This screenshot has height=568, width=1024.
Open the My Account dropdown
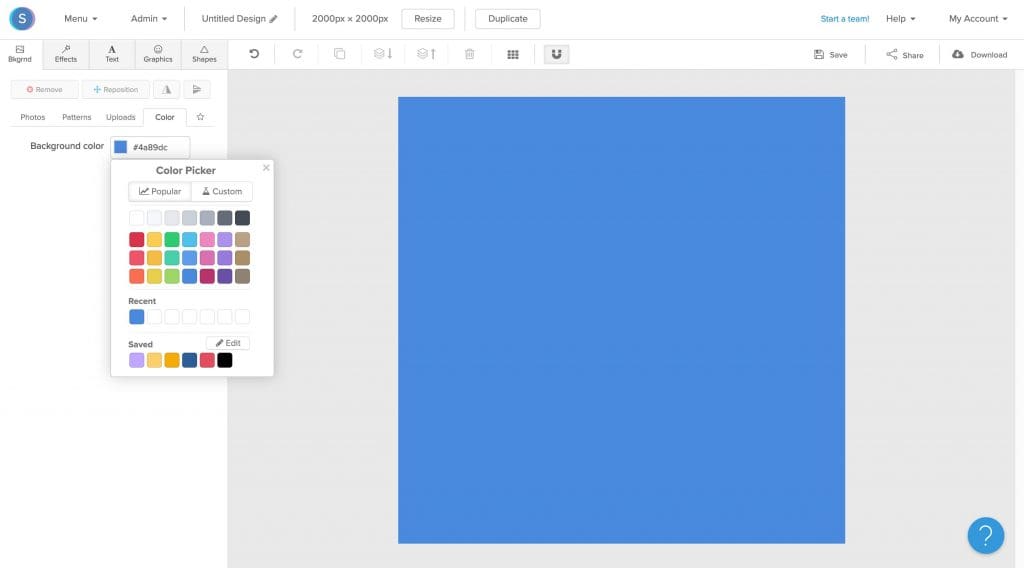pos(978,19)
